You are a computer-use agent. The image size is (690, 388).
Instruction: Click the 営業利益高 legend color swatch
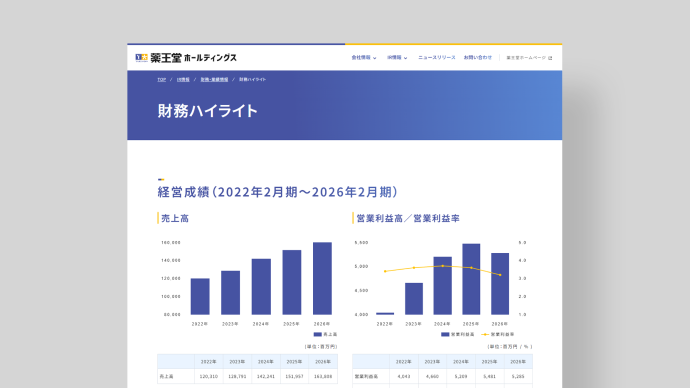(x=445, y=334)
